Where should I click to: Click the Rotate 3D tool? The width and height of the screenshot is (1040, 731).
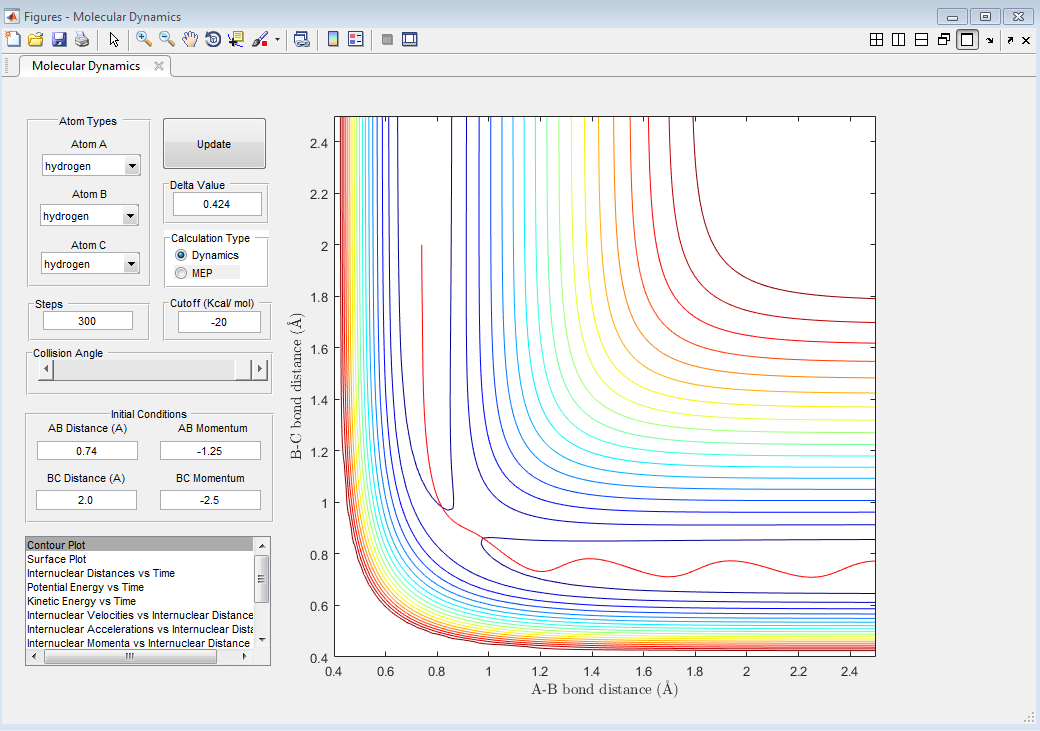click(213, 39)
